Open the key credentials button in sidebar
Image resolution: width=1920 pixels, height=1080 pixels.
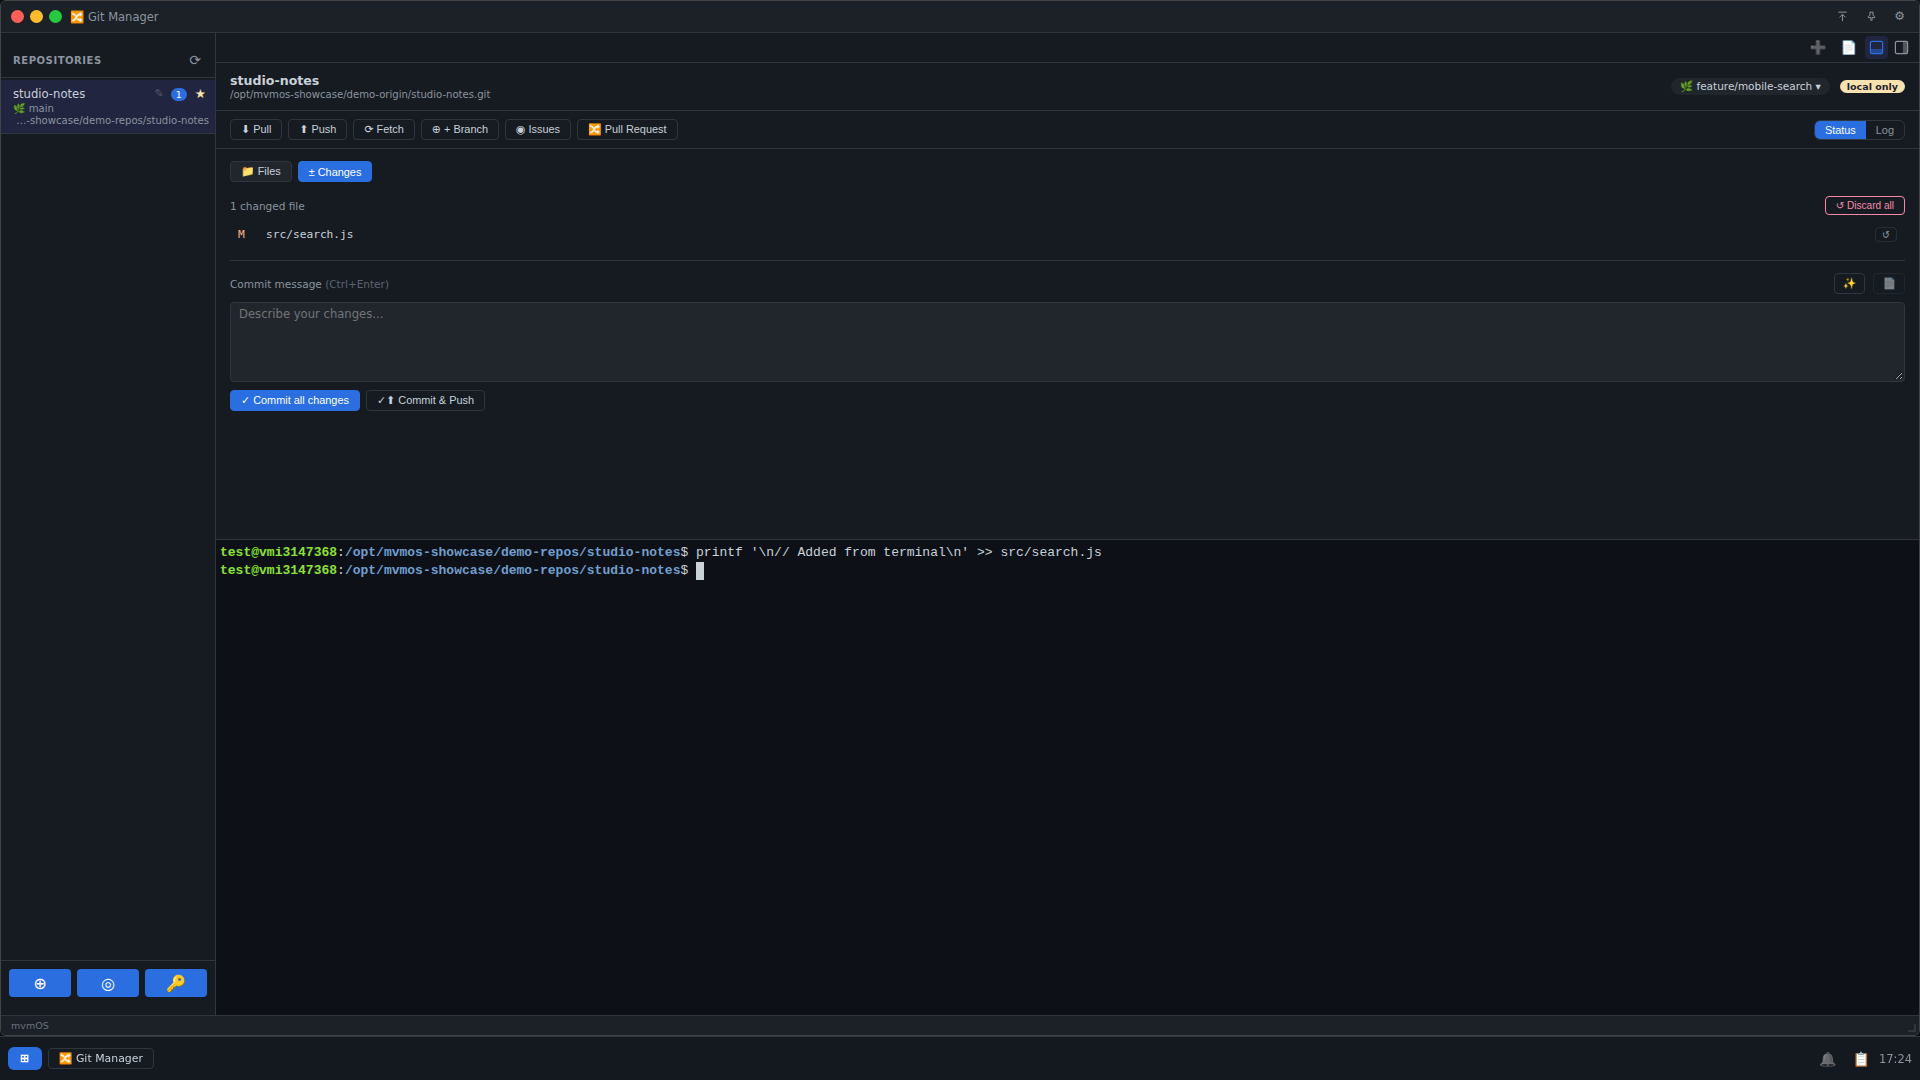[x=176, y=983]
